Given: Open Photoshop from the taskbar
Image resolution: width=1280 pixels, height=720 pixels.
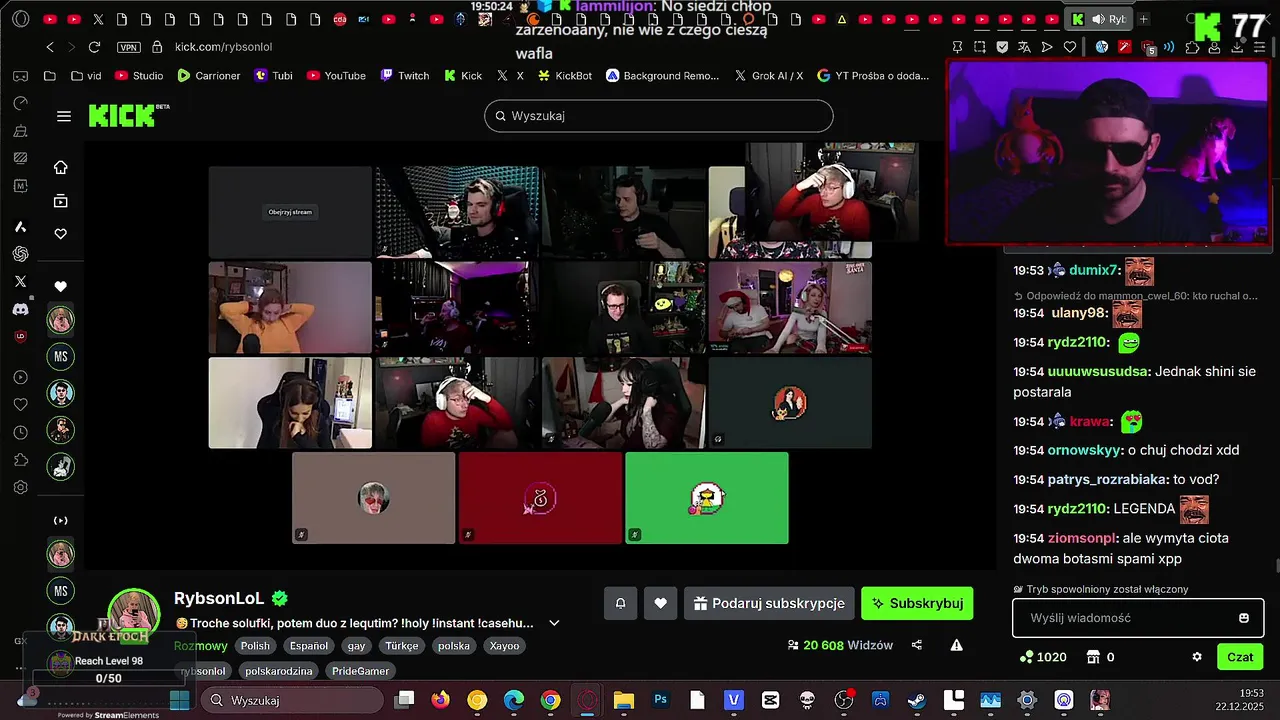Looking at the screenshot, I should coord(660,700).
